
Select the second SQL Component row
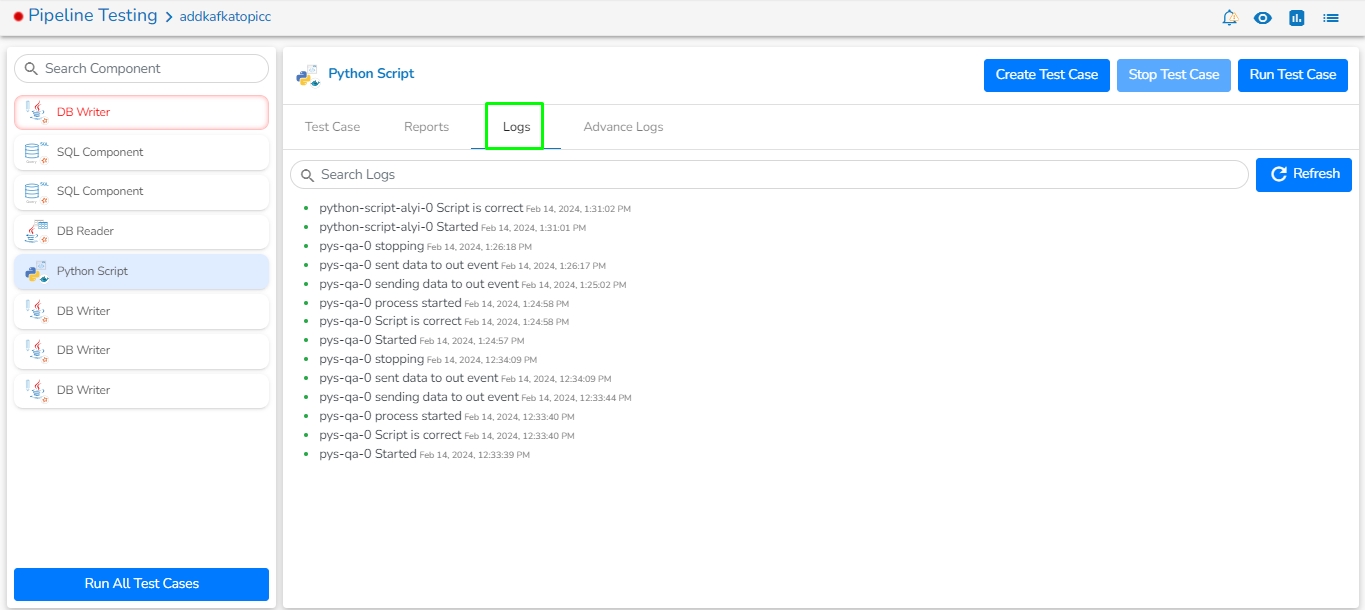[141, 191]
